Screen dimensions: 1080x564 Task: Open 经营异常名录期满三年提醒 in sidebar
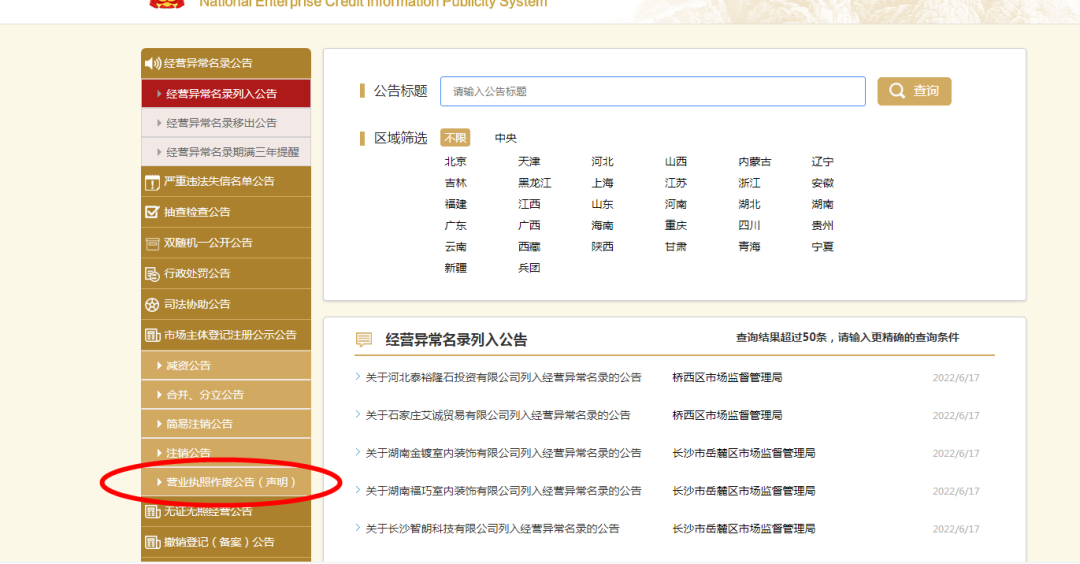tap(226, 152)
